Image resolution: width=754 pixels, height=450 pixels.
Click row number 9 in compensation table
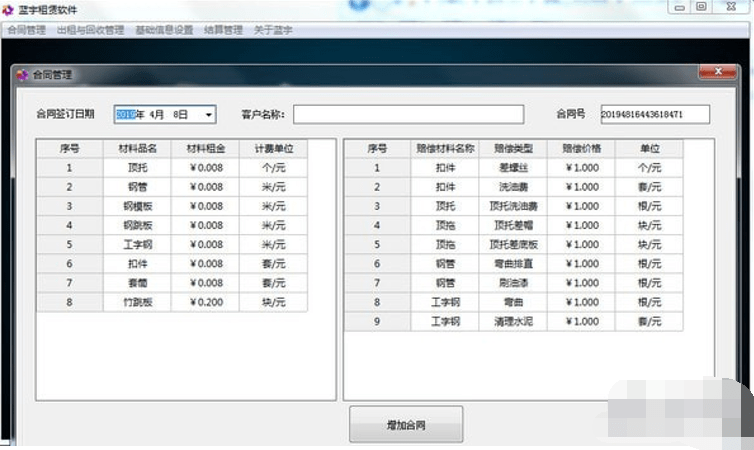coord(377,322)
